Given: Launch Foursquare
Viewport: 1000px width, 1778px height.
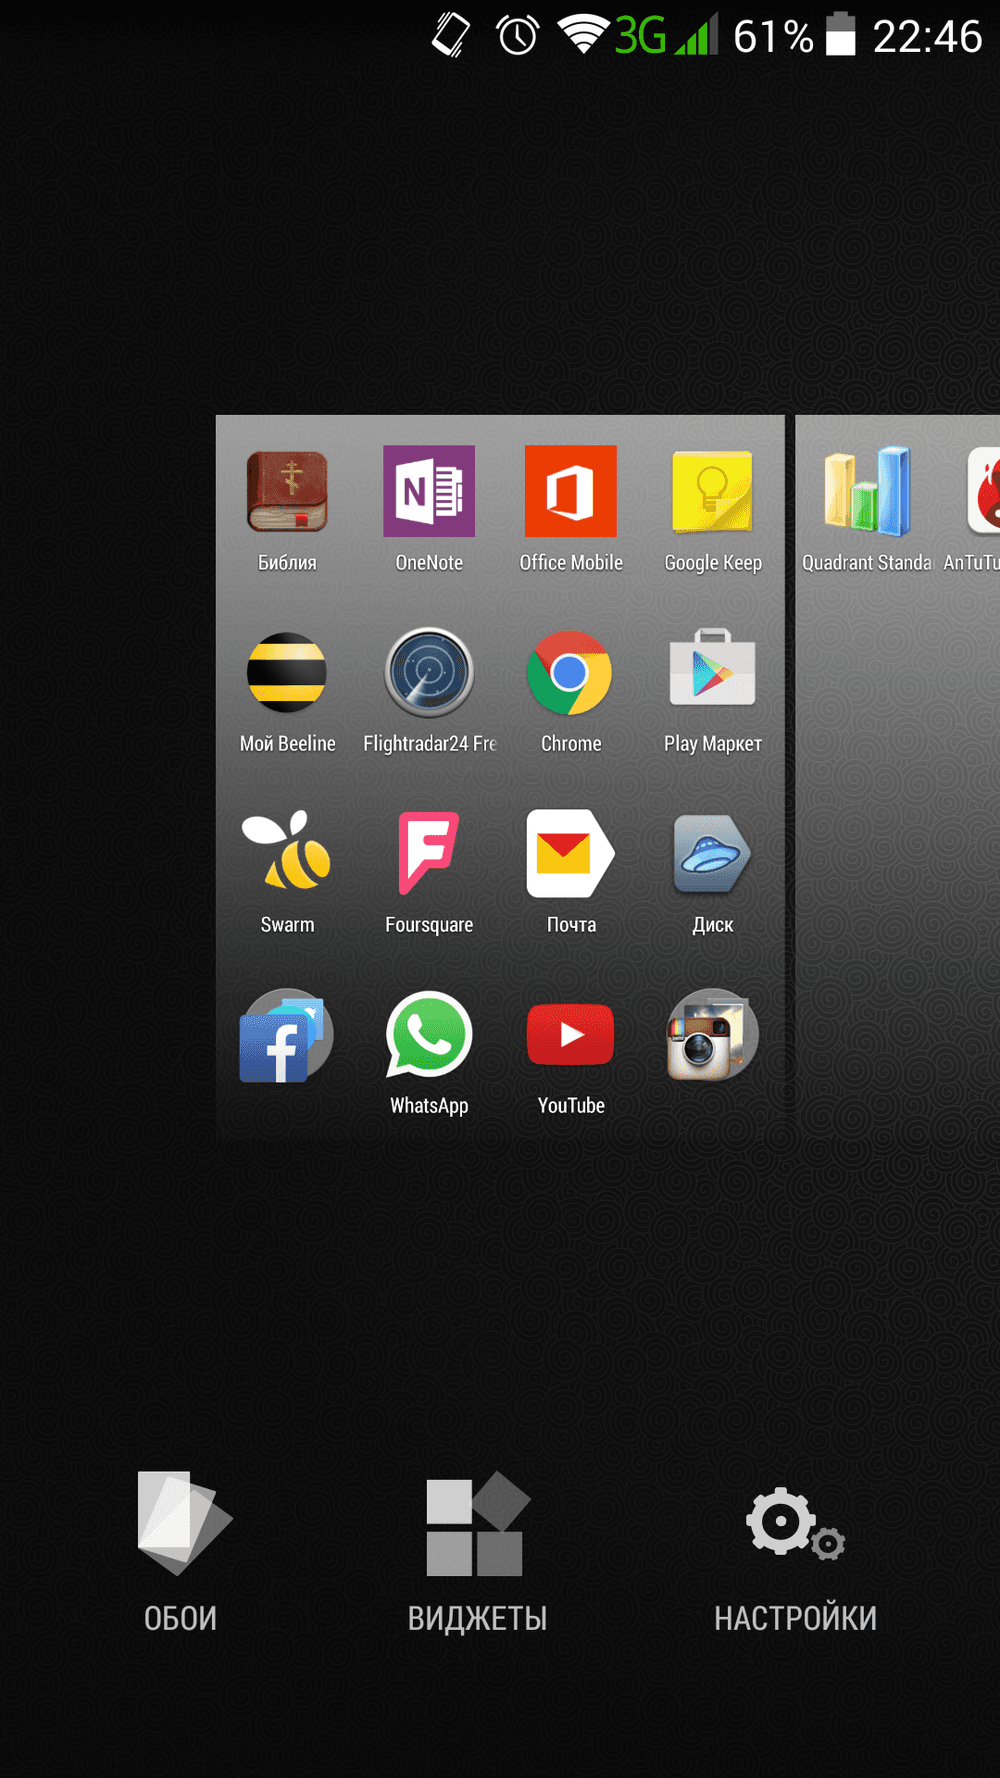Looking at the screenshot, I should pos(429,853).
